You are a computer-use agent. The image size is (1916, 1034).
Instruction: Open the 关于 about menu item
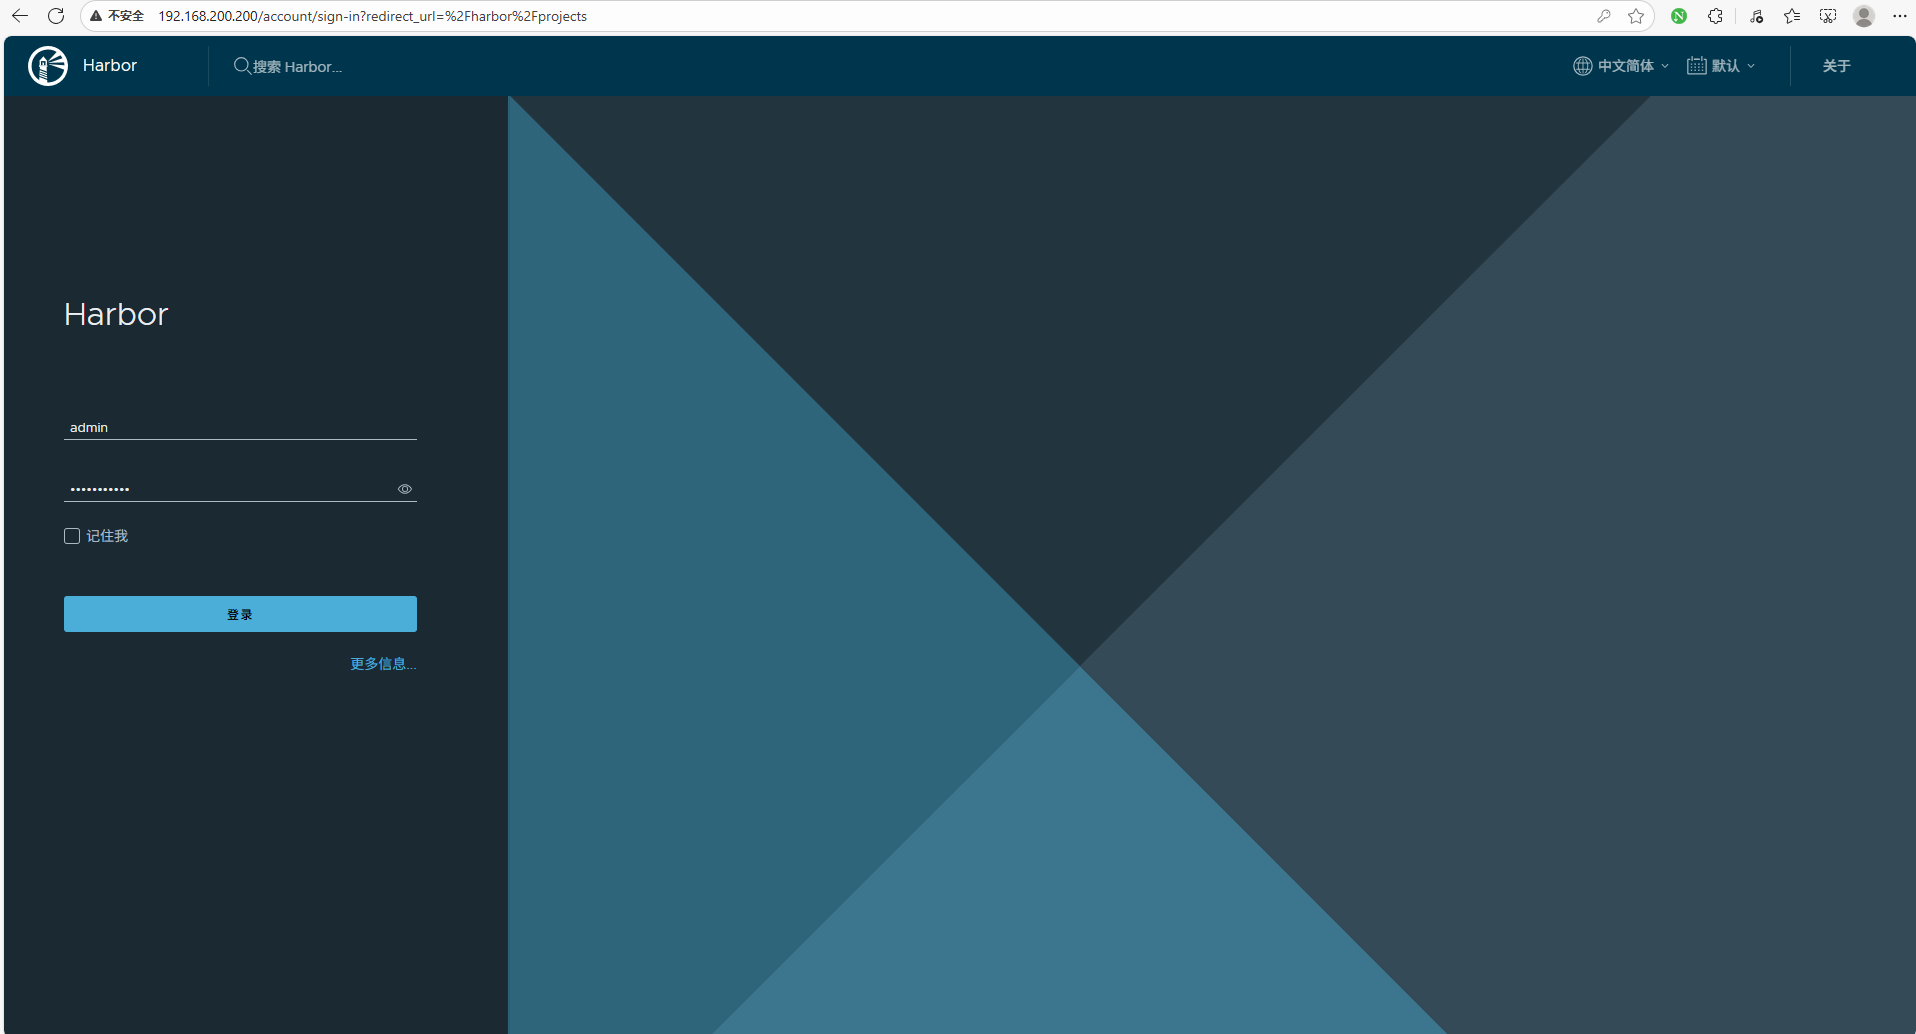coord(1836,66)
